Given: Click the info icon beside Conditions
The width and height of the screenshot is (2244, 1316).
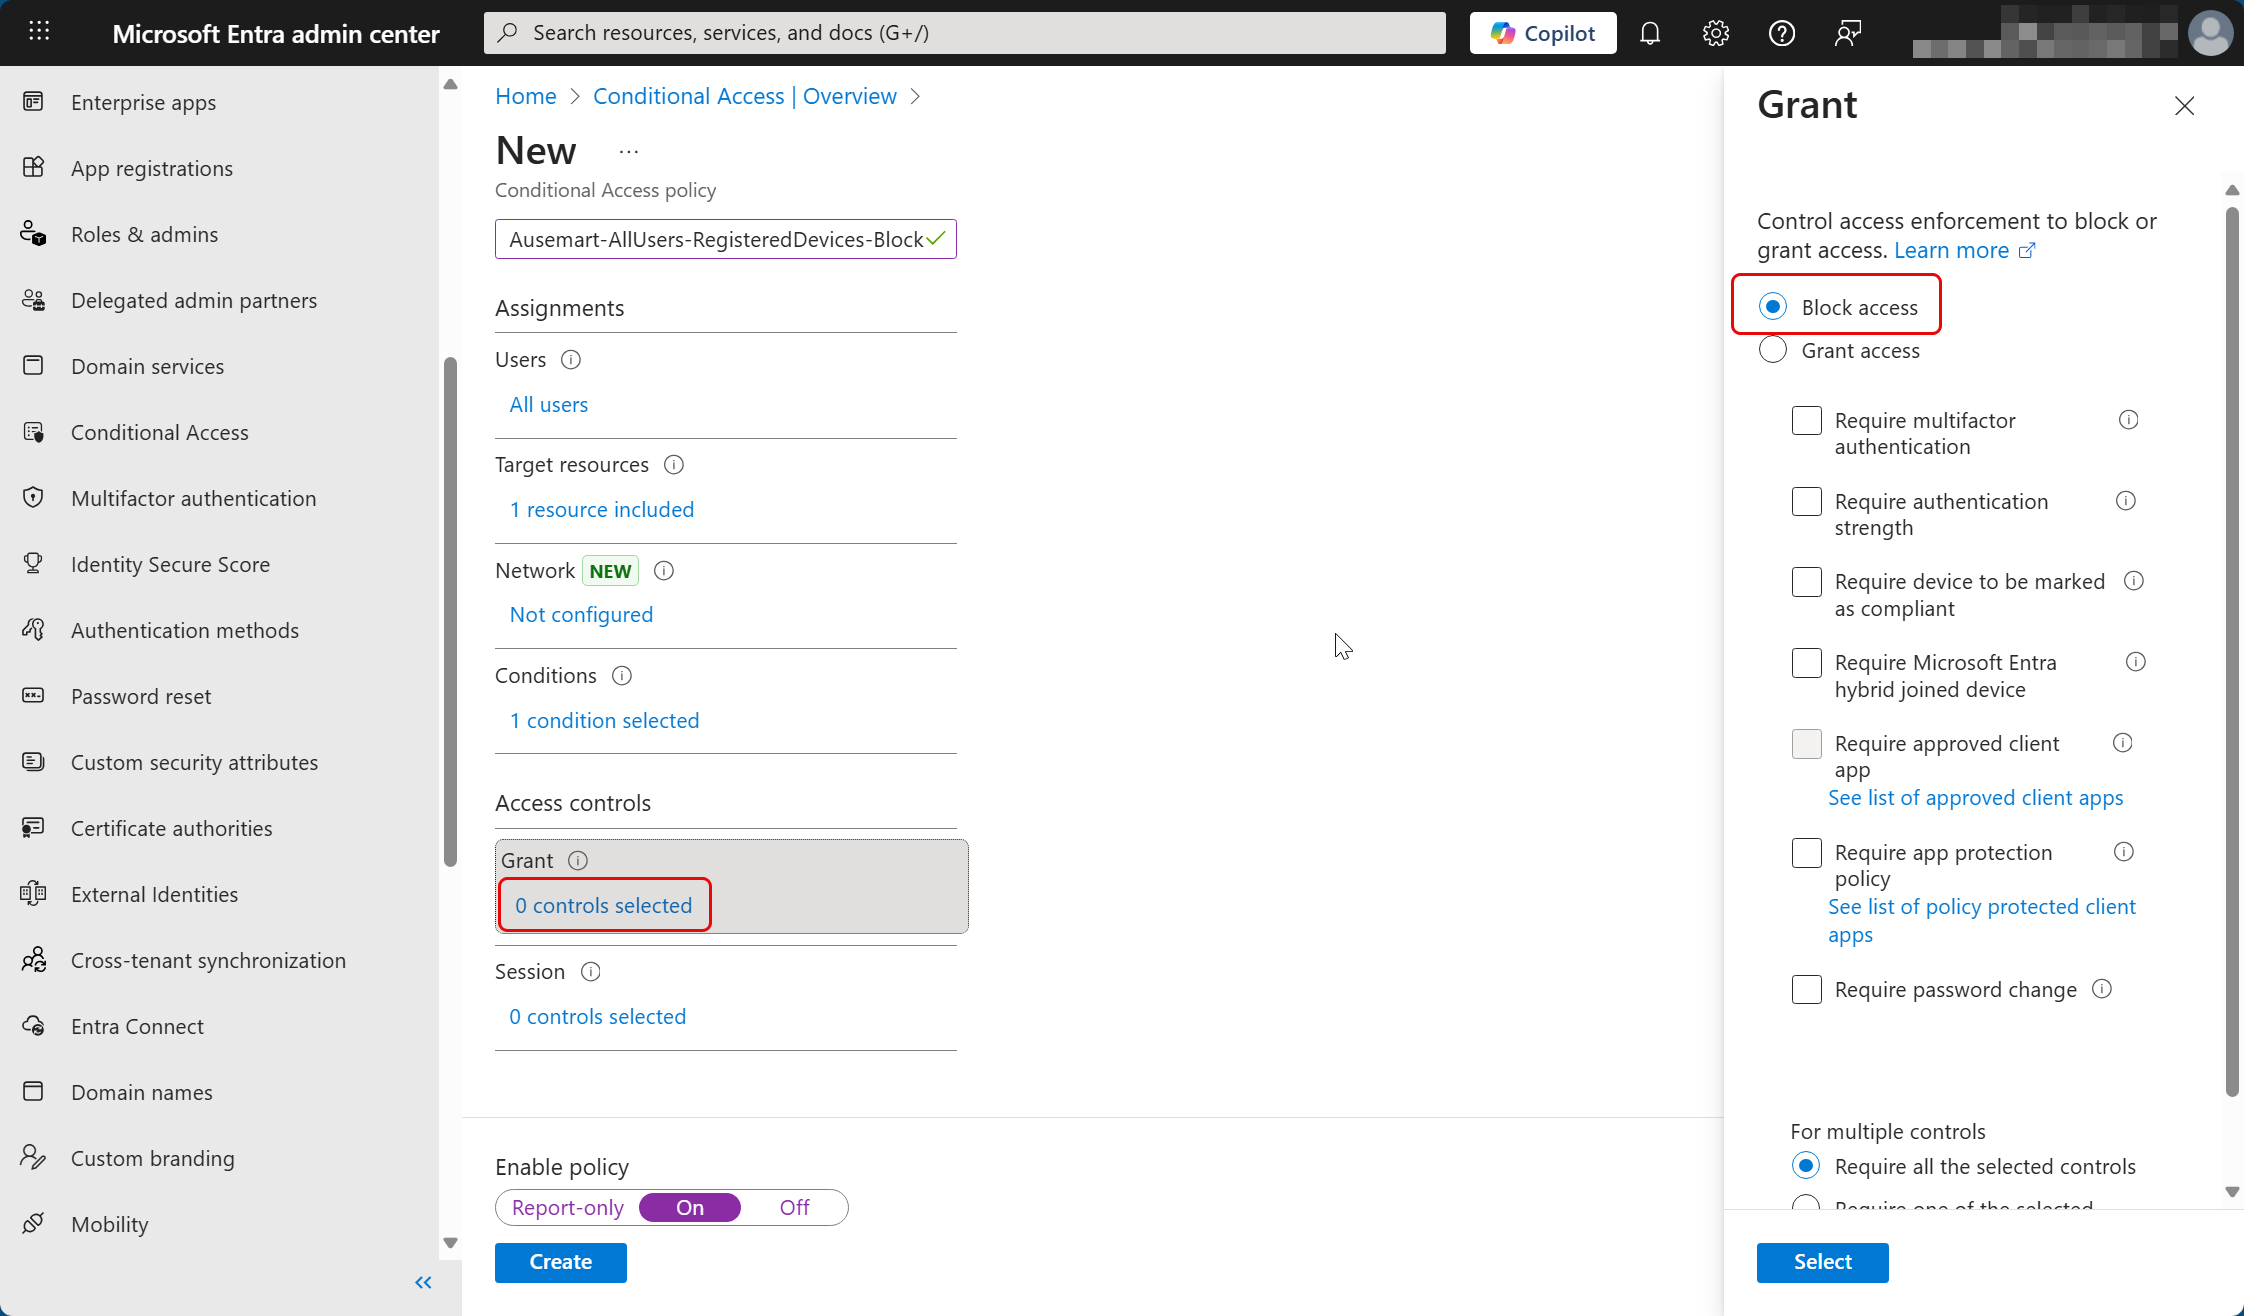Looking at the screenshot, I should (622, 676).
